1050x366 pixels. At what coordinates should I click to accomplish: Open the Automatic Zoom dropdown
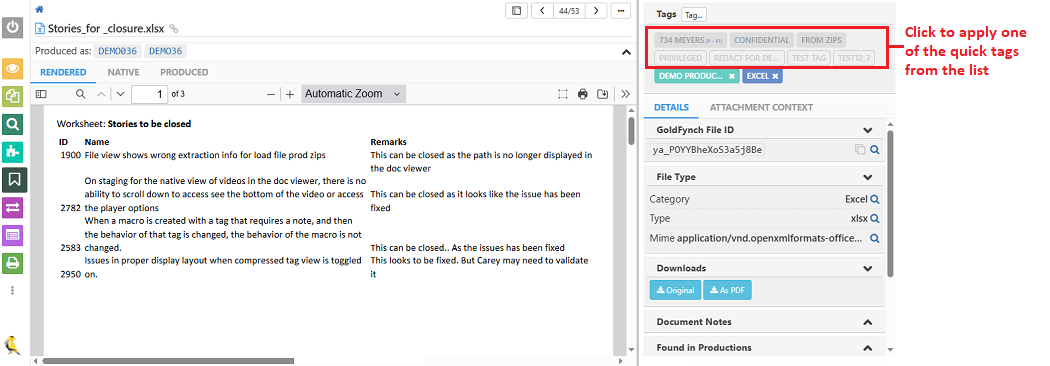tap(354, 94)
